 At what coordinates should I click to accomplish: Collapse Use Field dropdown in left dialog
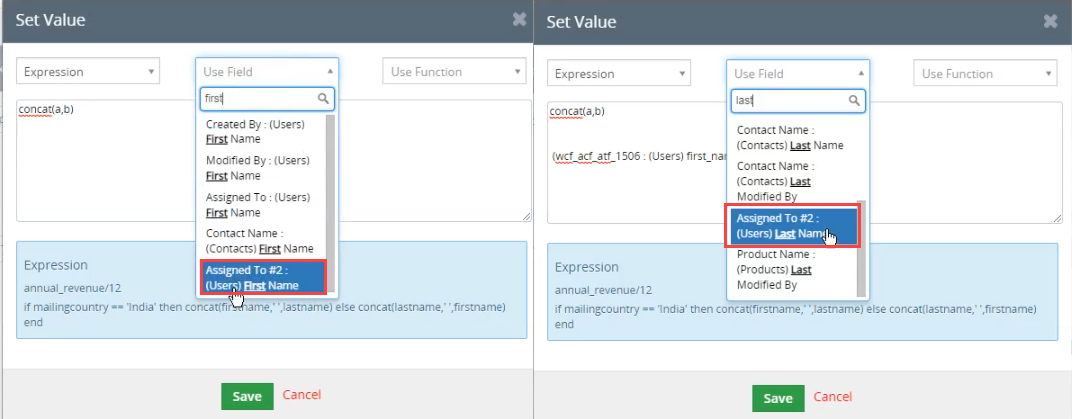click(x=267, y=72)
